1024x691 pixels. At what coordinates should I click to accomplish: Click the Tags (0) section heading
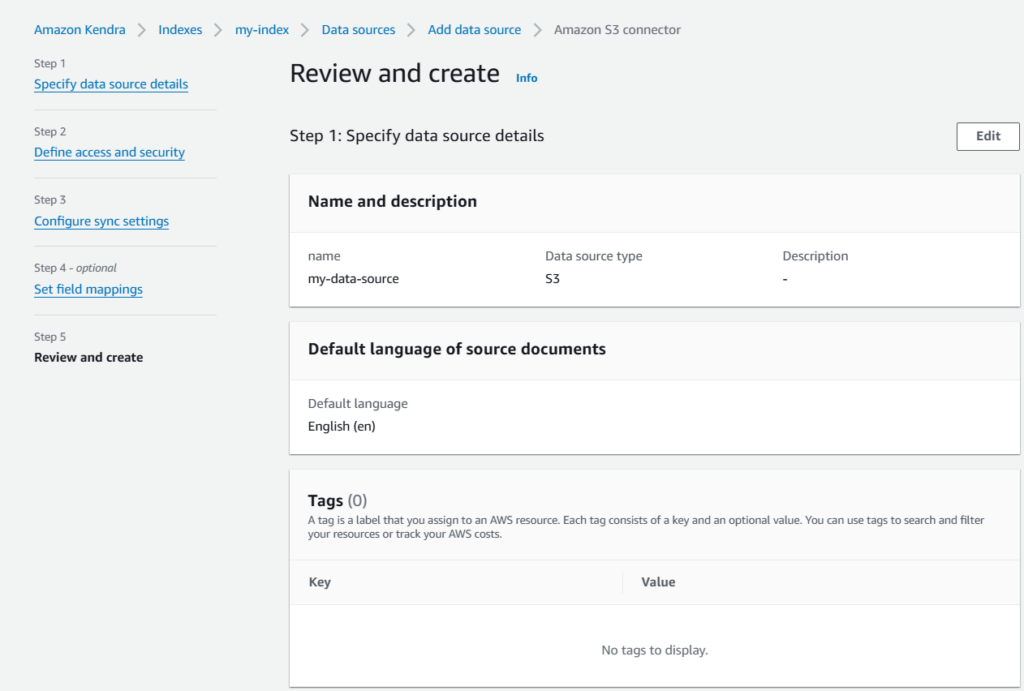[x=337, y=500]
